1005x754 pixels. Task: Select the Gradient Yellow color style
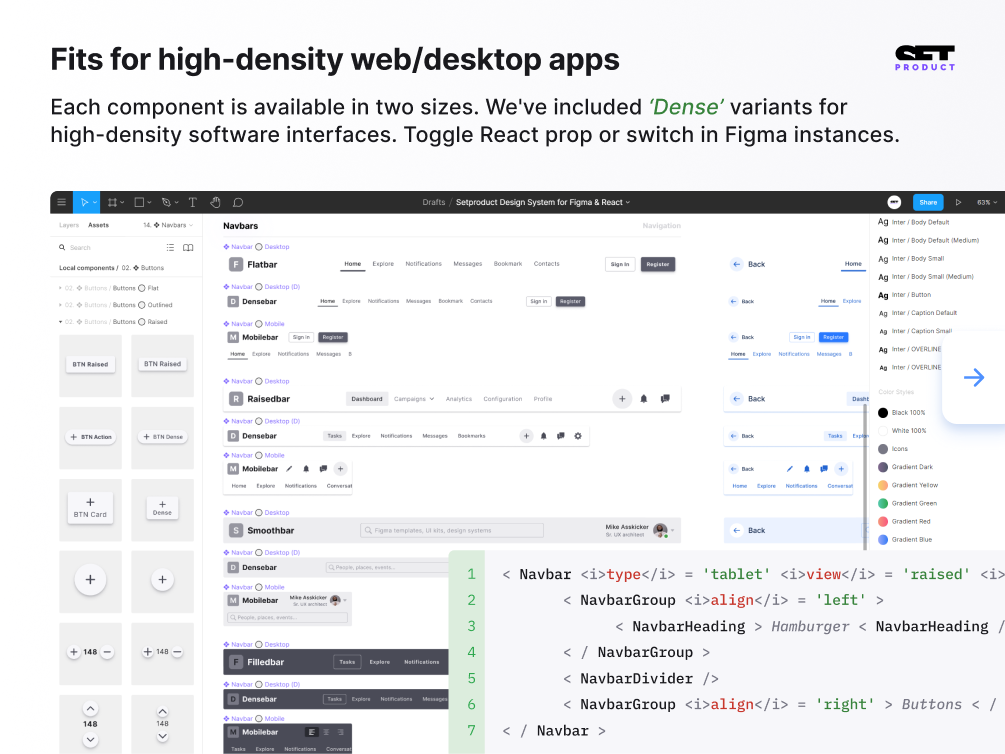(909, 485)
